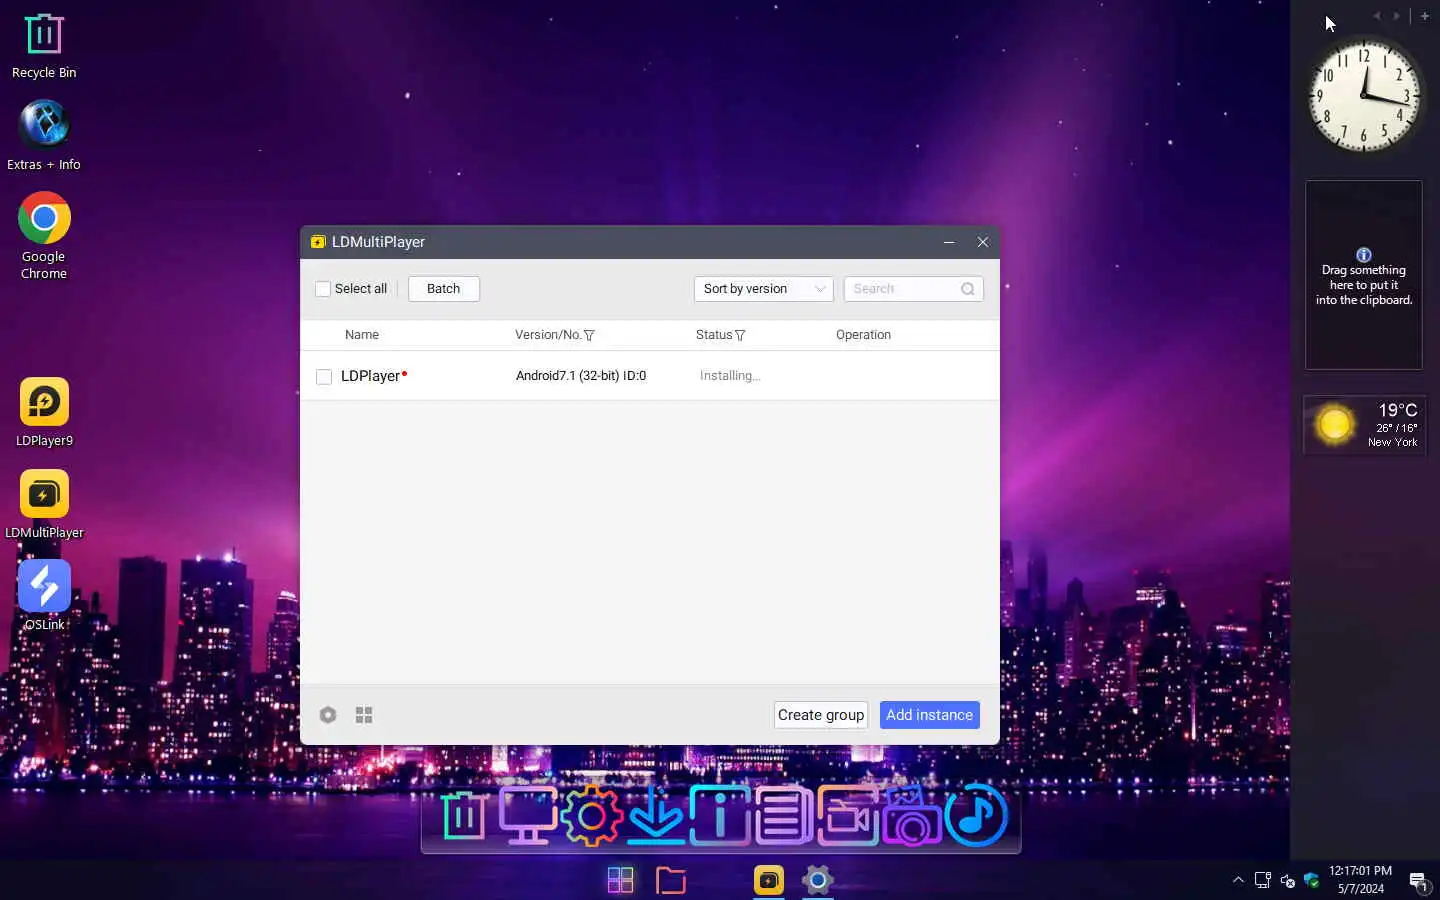Click the neon trash bin dock icon
Screen dimensions: 1440x900
click(x=464, y=816)
